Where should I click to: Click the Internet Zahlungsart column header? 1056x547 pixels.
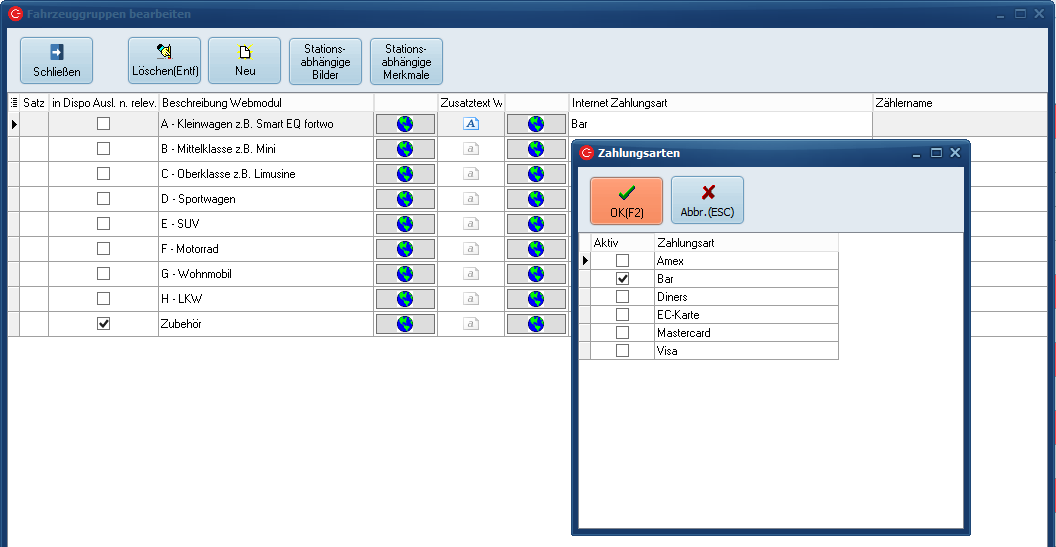point(720,103)
